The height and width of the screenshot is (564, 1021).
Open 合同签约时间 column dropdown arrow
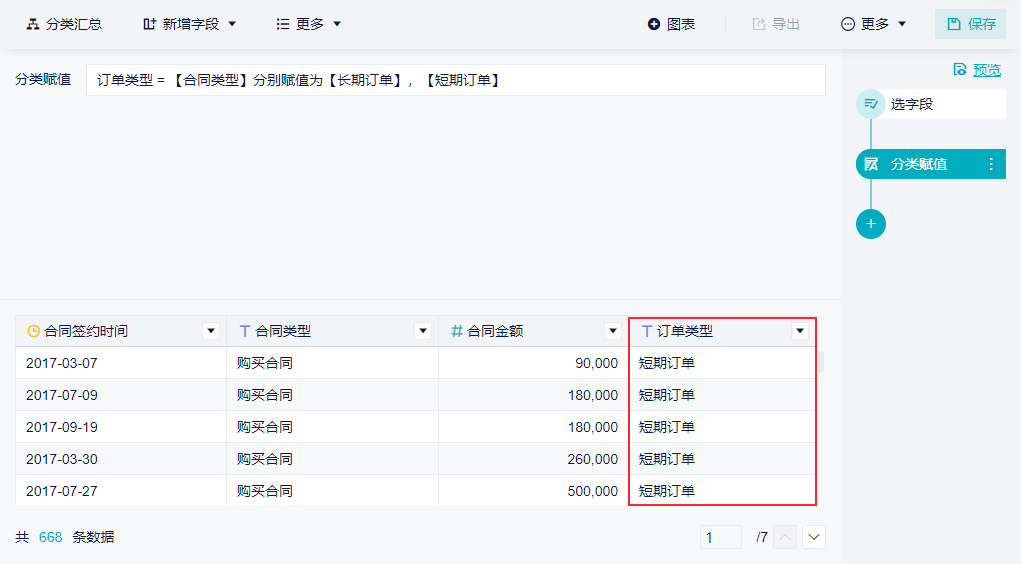[210, 331]
